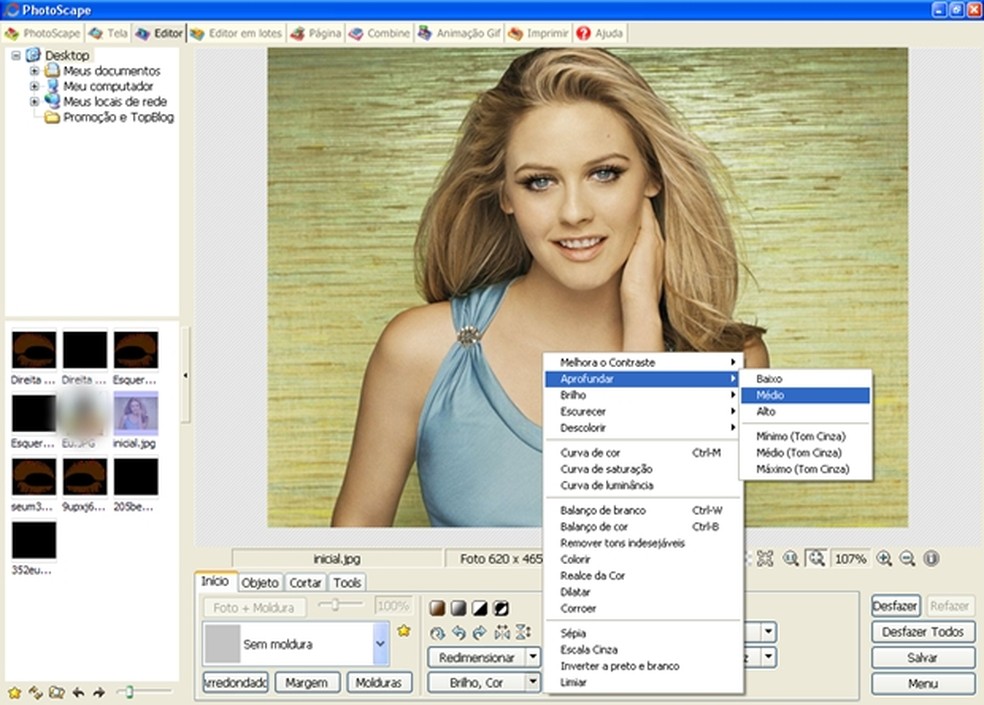This screenshot has height=705, width=984.
Task: Click the back arrow under thumbnail panel
Action: [78, 692]
